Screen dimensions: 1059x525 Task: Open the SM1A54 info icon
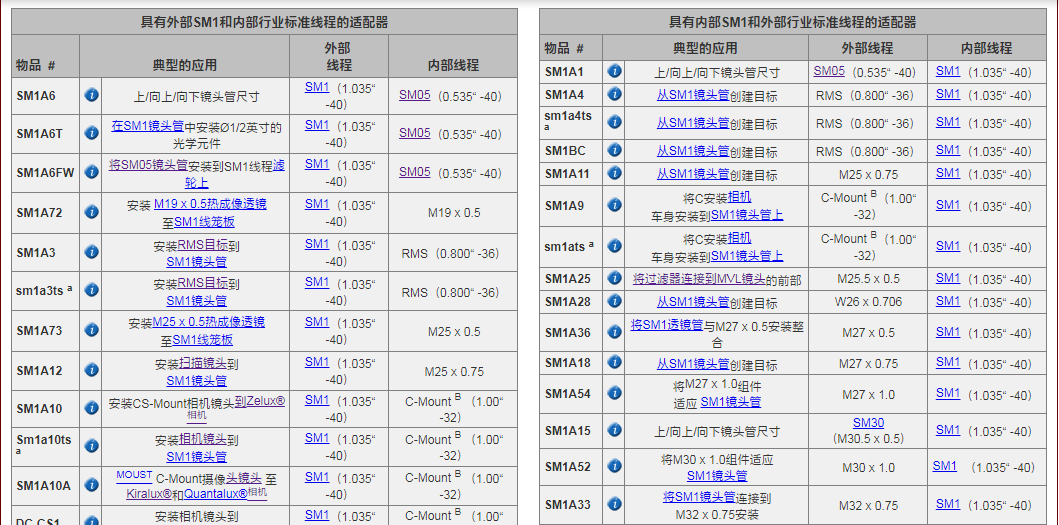pos(615,394)
